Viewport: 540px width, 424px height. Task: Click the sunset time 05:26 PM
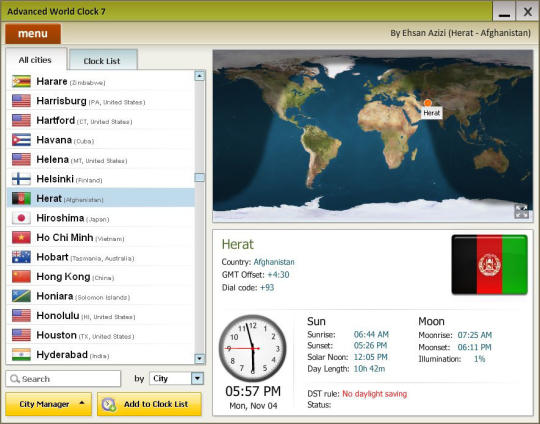371,345
